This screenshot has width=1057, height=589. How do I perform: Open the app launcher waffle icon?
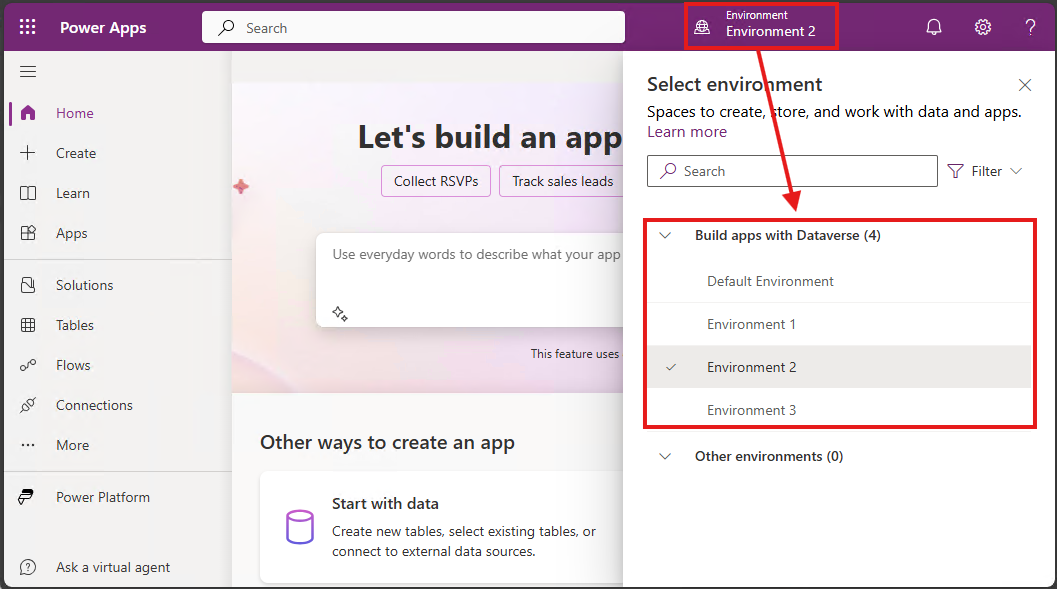[28, 27]
